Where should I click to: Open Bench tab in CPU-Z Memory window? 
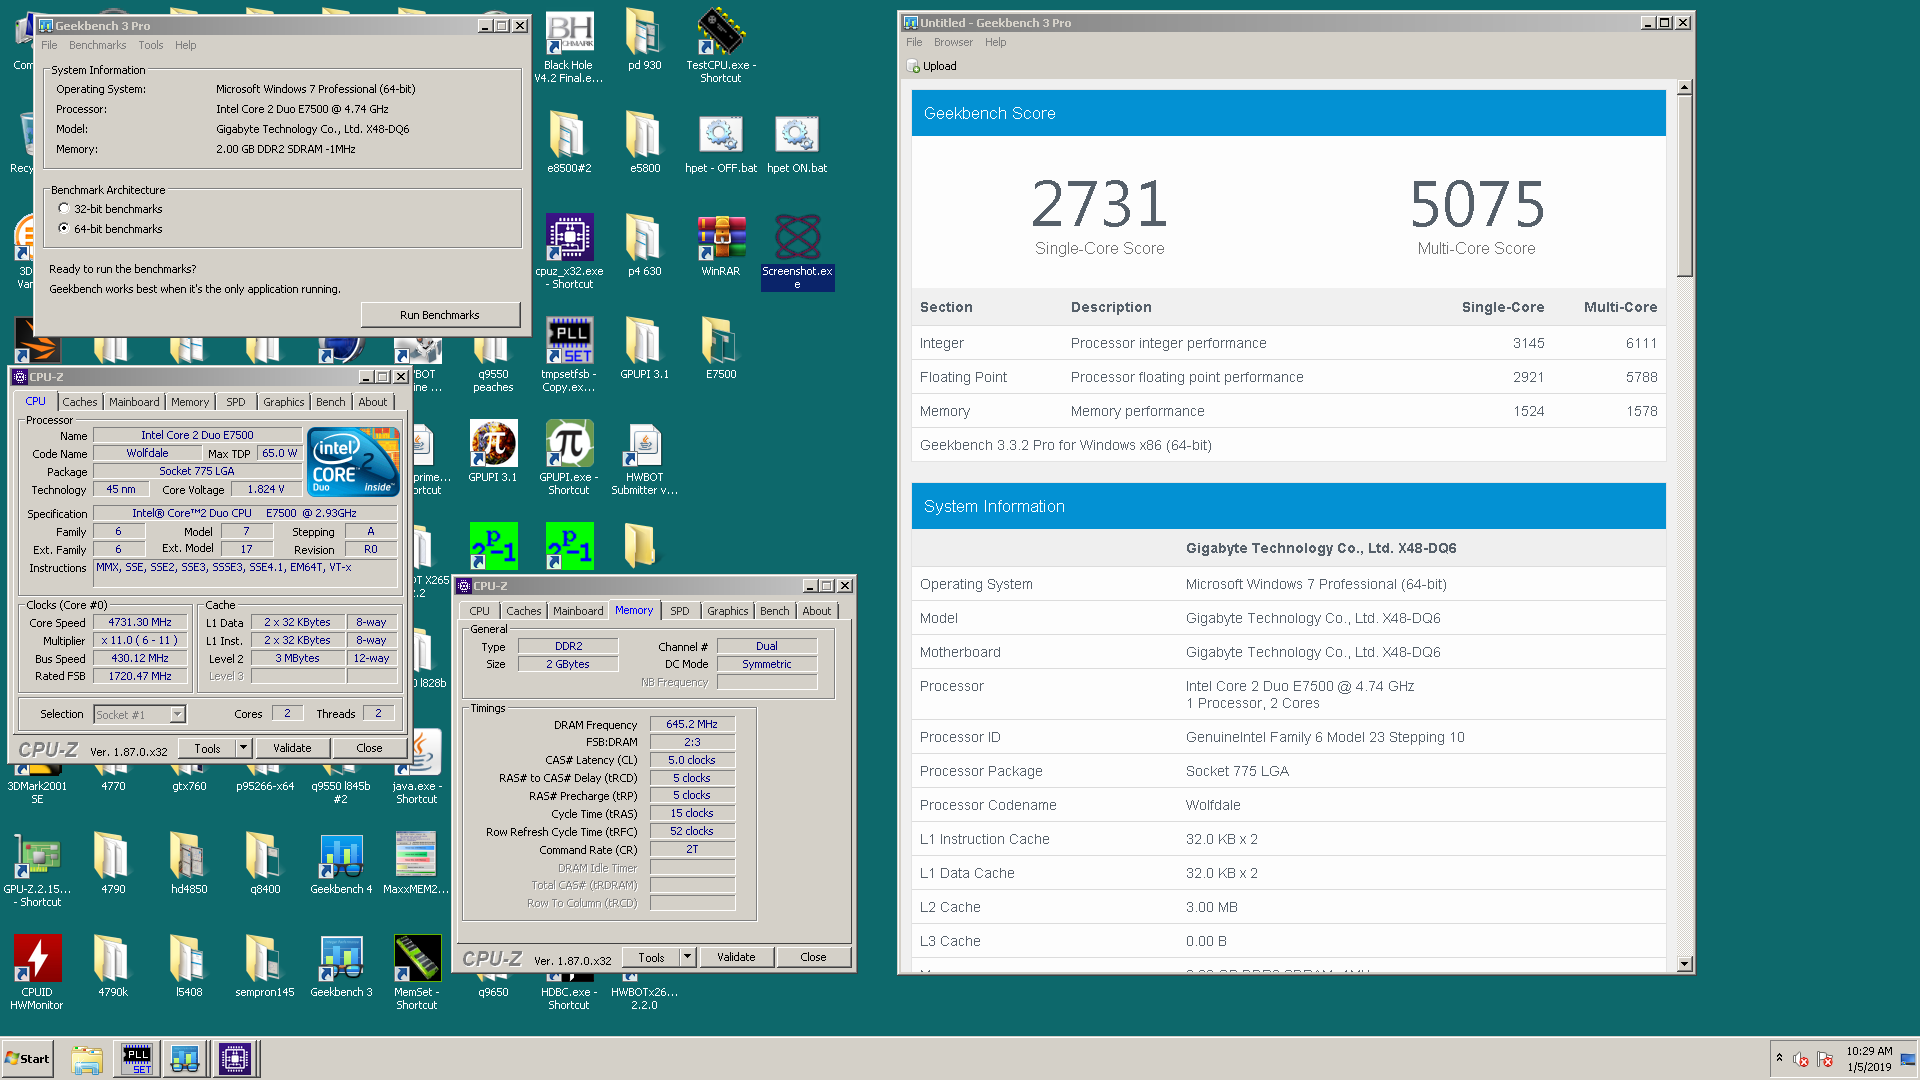pos(775,611)
